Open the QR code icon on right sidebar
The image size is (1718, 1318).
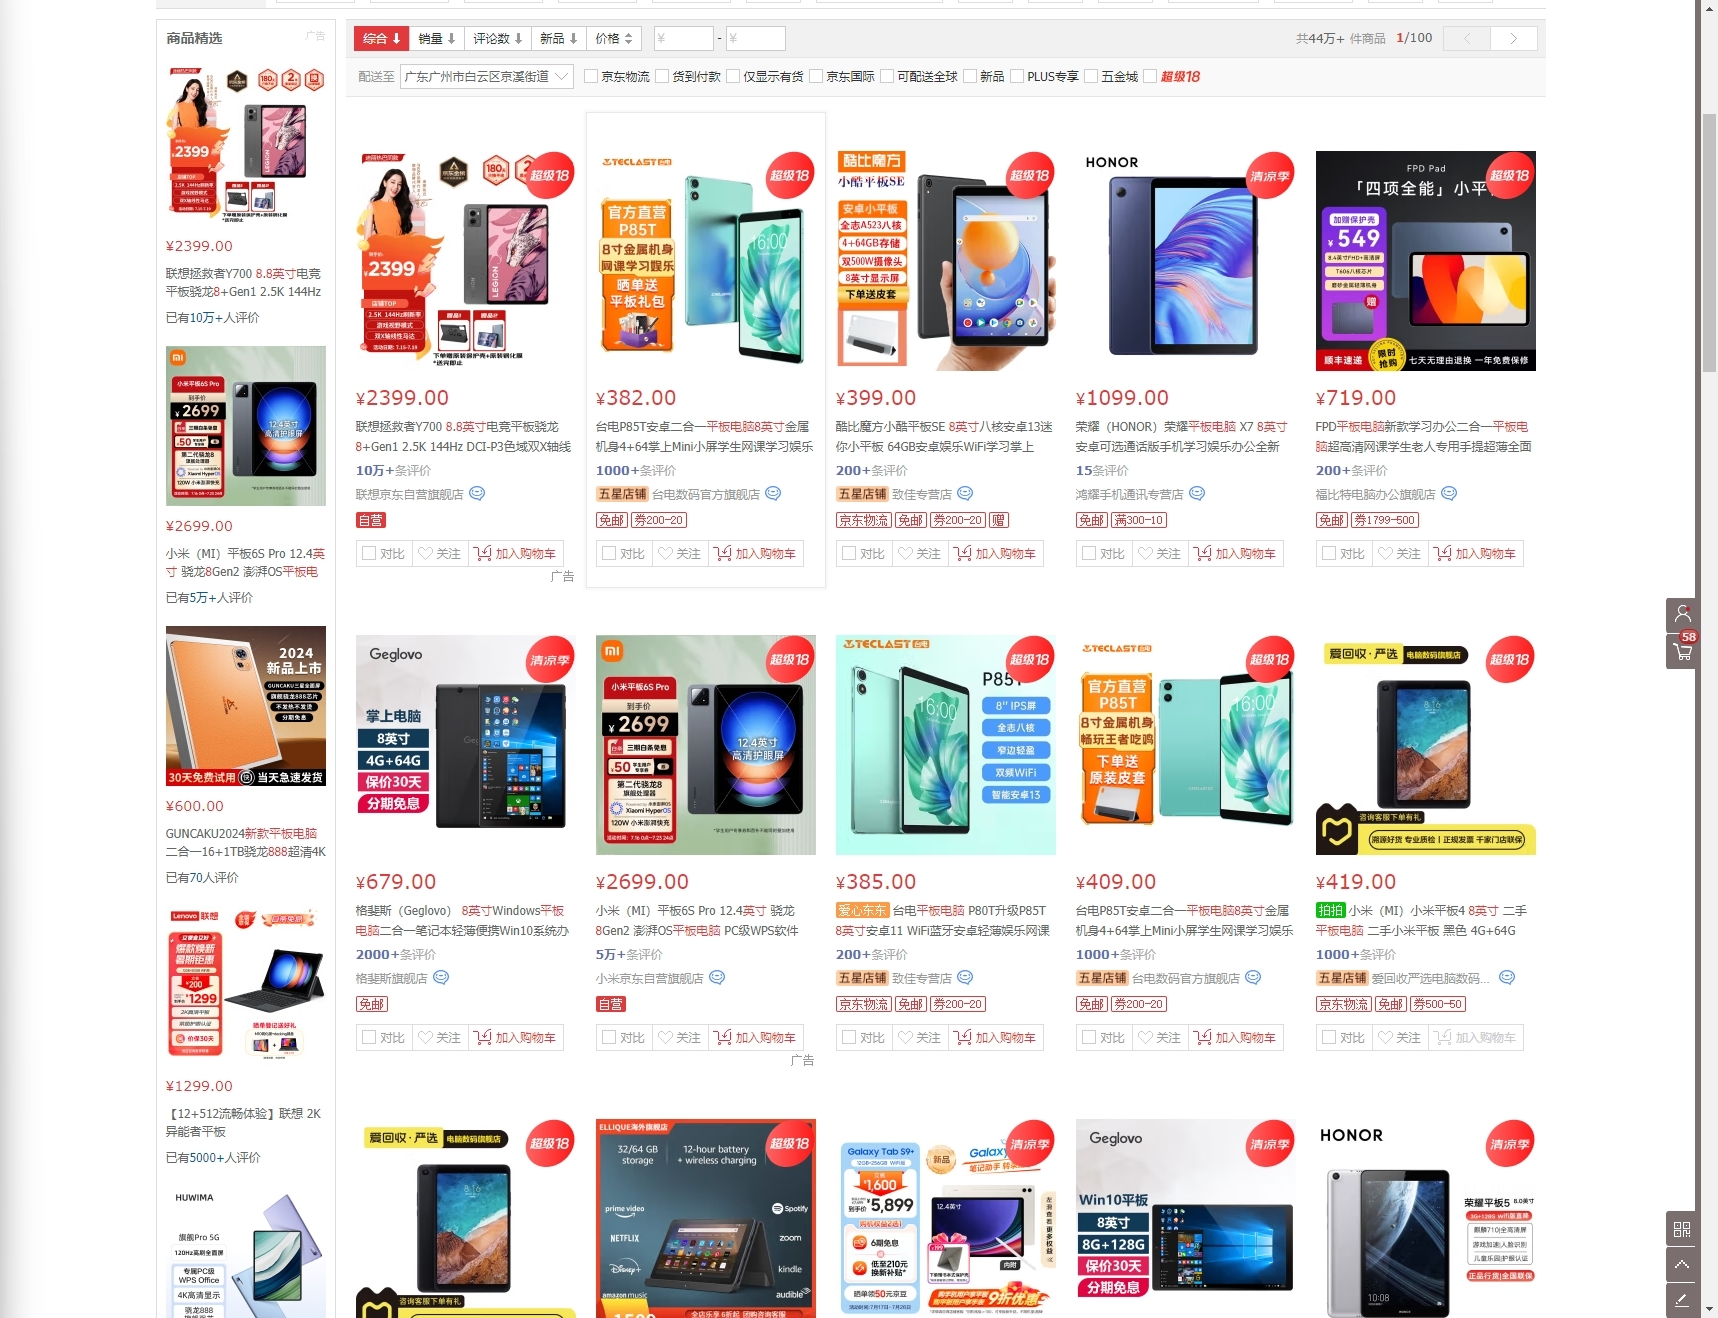1682,1229
